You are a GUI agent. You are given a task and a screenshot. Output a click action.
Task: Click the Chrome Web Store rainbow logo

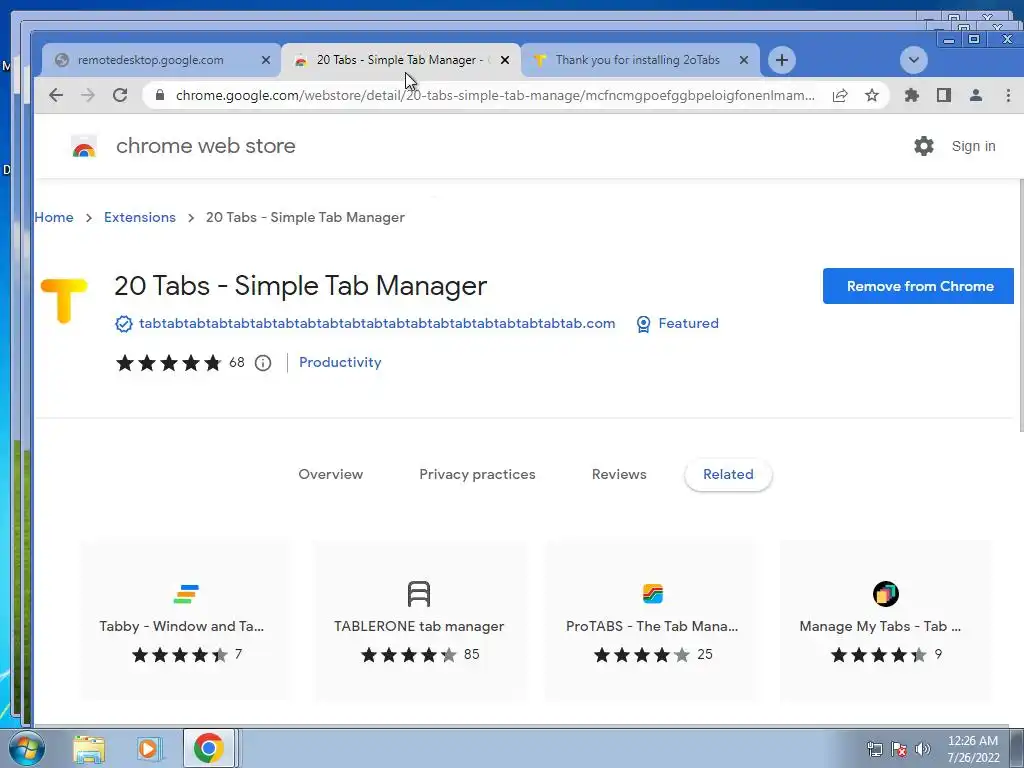pyautogui.click(x=84, y=146)
